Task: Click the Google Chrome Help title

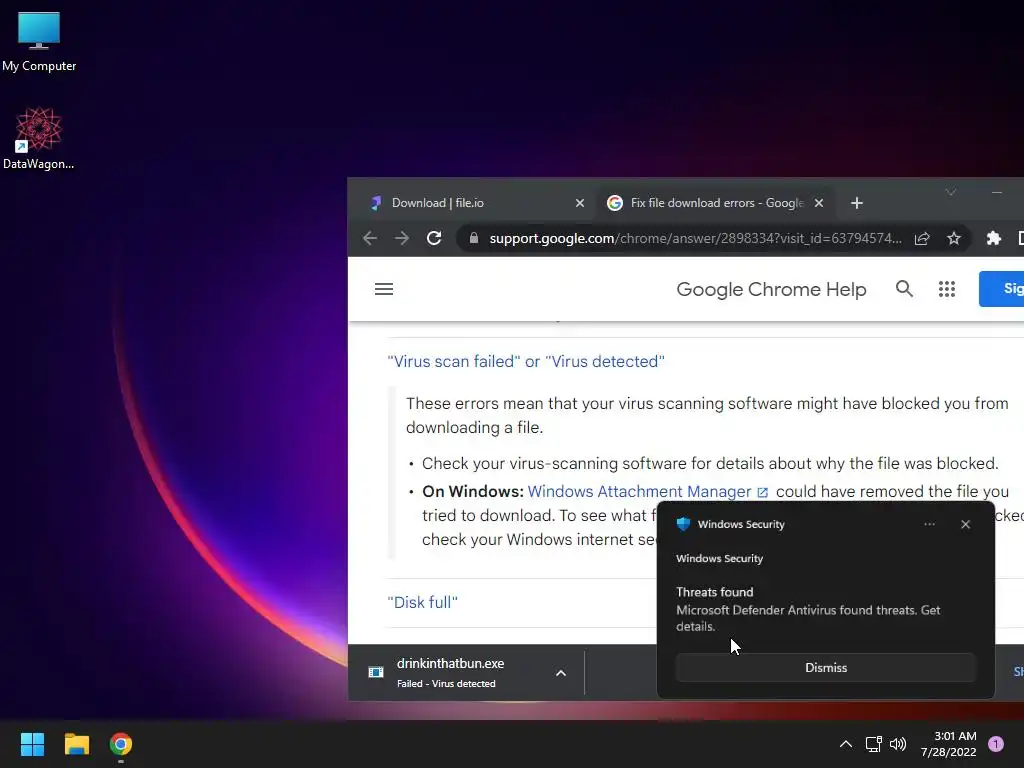Action: (771, 289)
